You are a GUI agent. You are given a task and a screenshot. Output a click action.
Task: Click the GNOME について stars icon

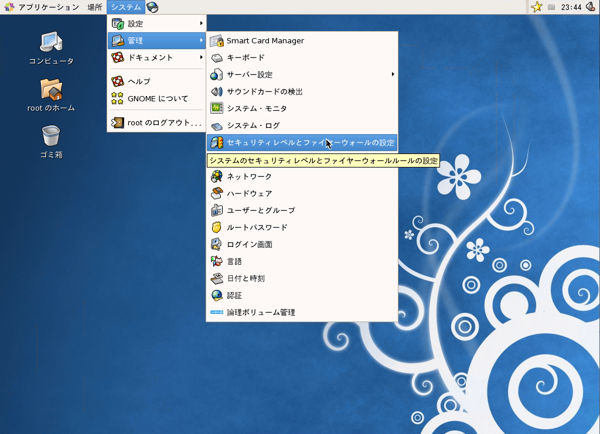117,98
